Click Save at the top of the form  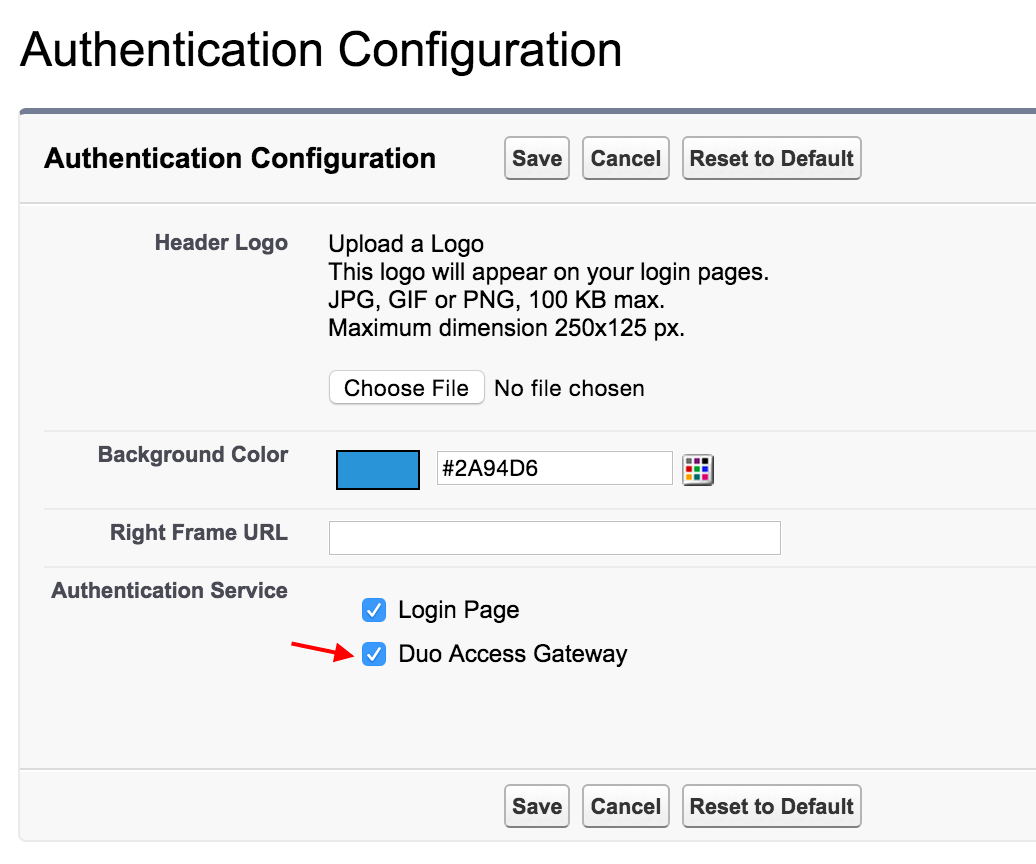click(536, 158)
